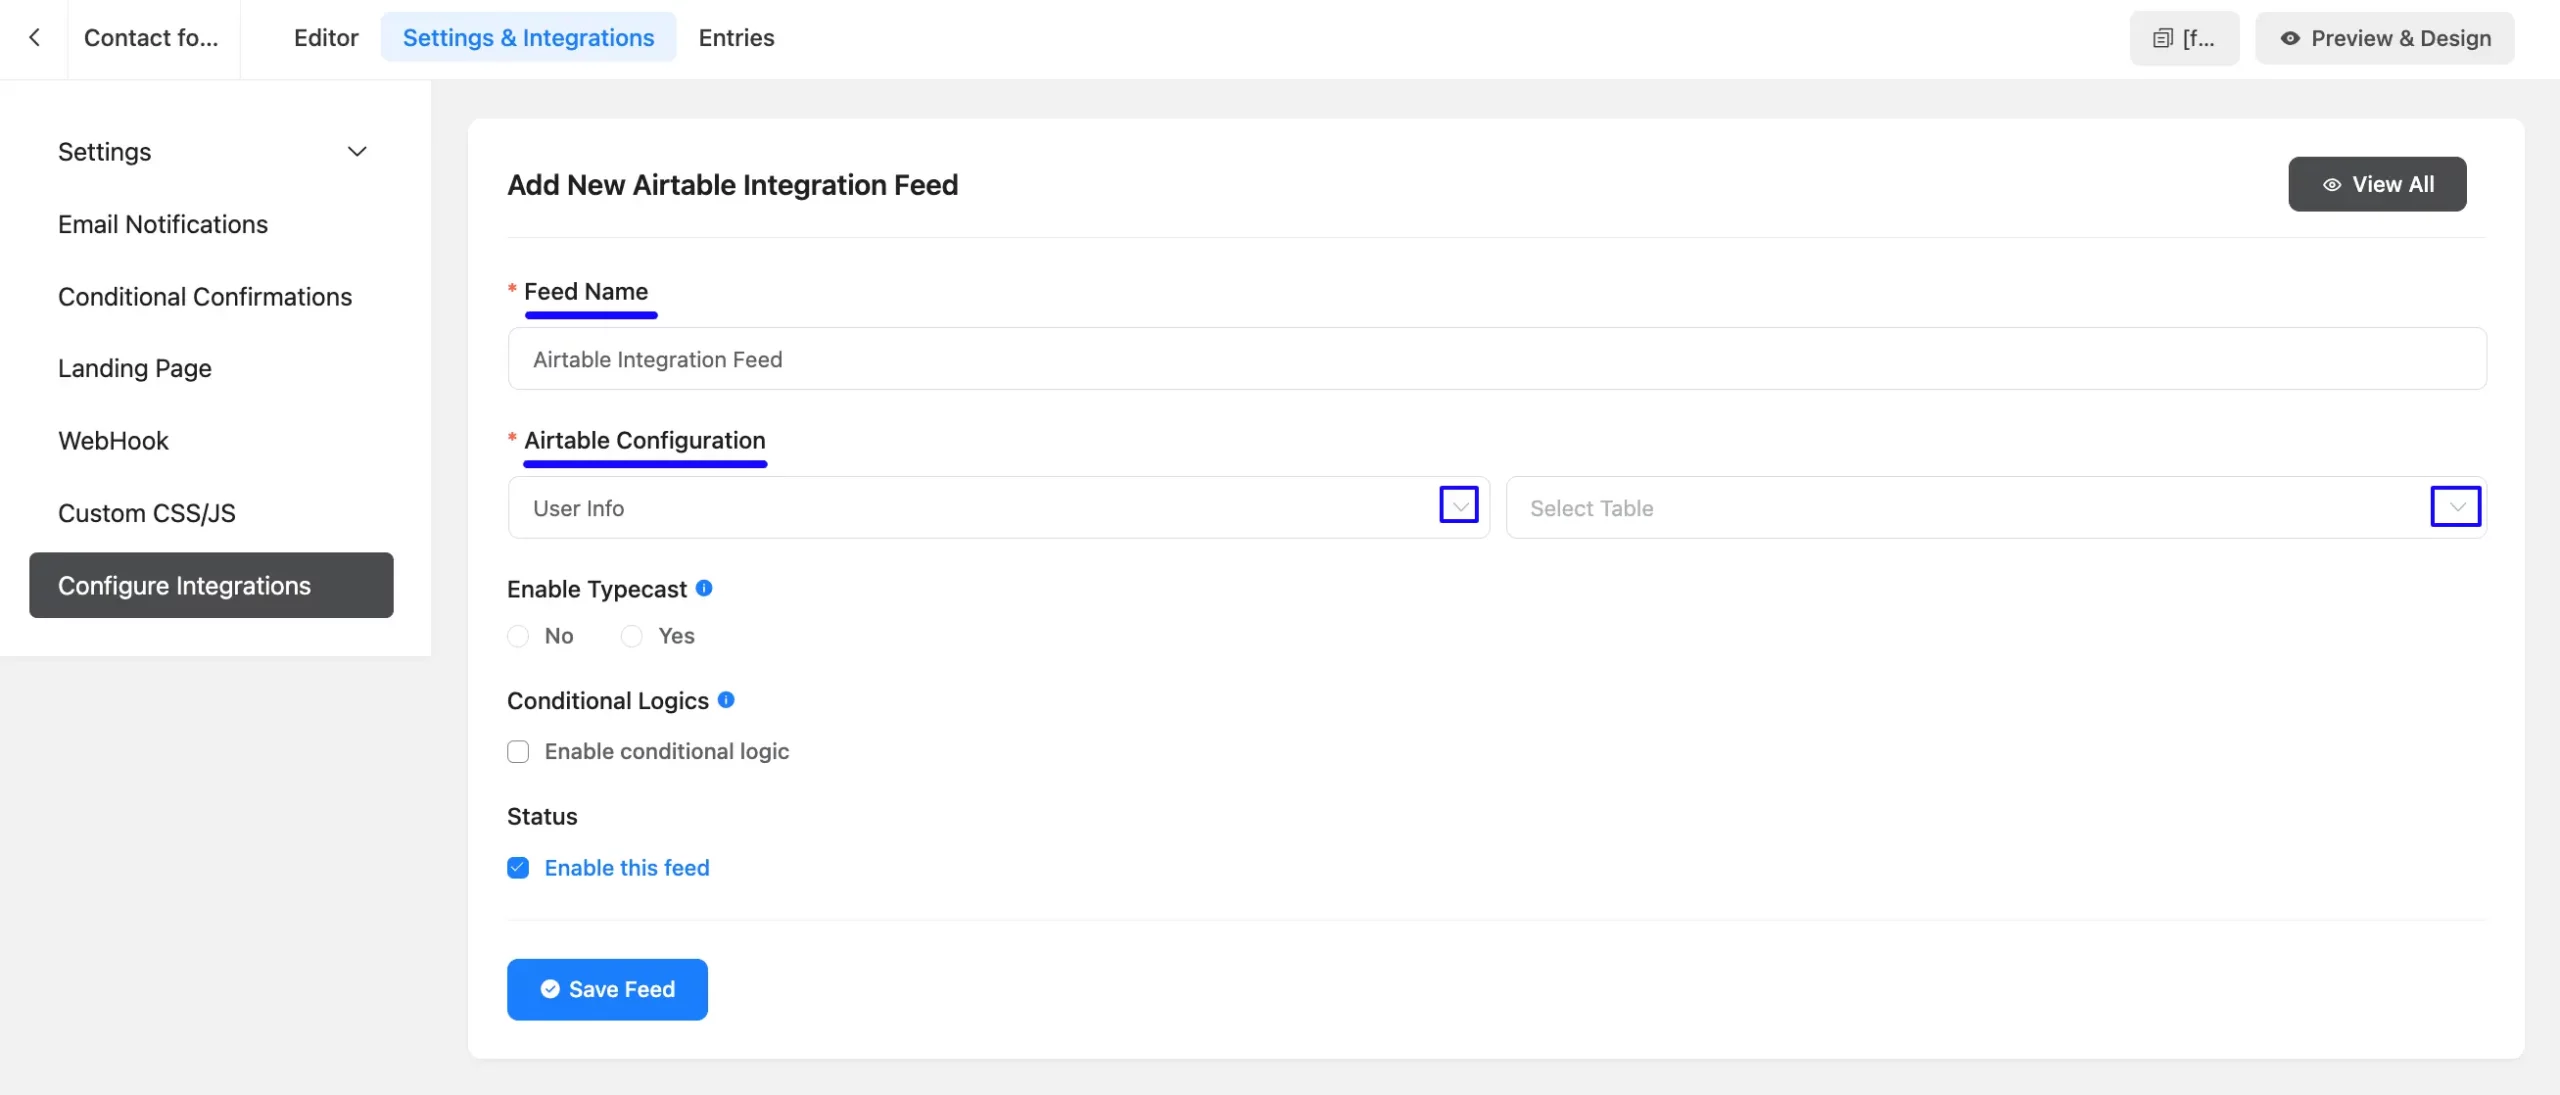This screenshot has width=2560, height=1095.
Task: Click the back arrow icon
Action: coord(34,38)
